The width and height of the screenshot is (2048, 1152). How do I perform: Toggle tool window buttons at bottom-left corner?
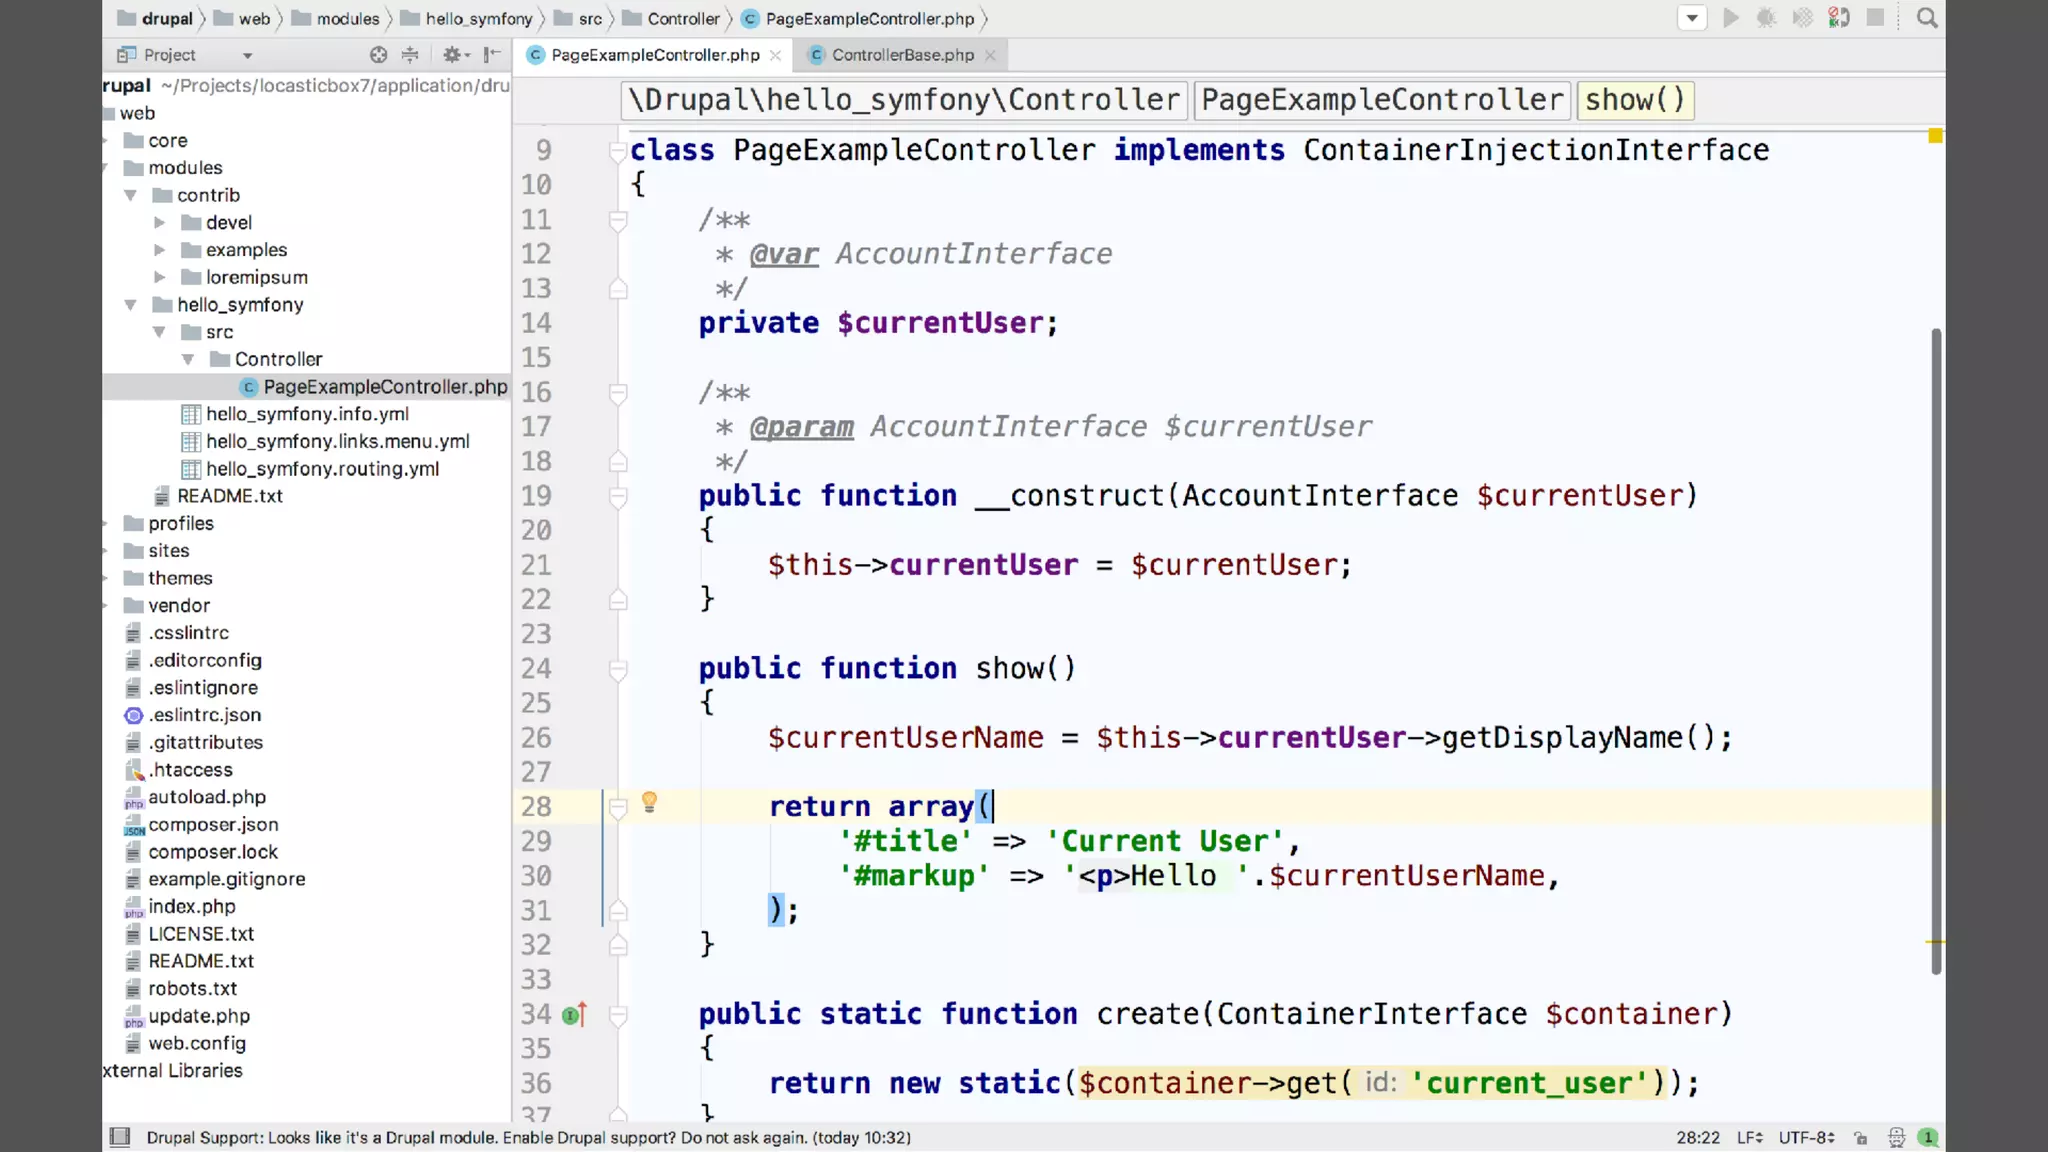(x=120, y=1137)
